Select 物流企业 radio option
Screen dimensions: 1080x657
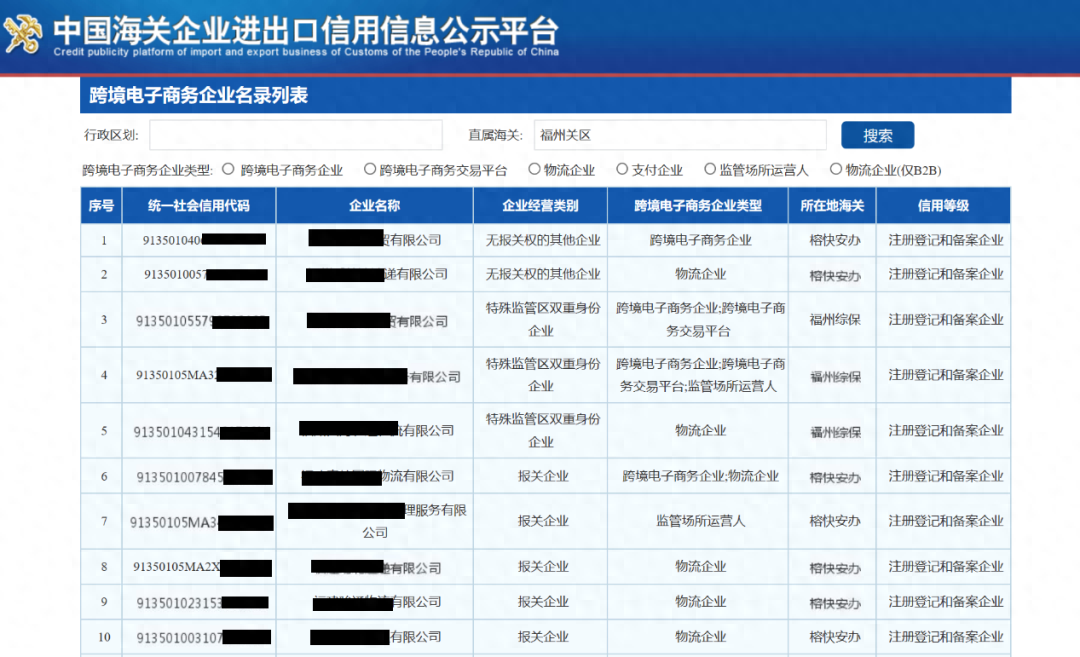(x=534, y=169)
